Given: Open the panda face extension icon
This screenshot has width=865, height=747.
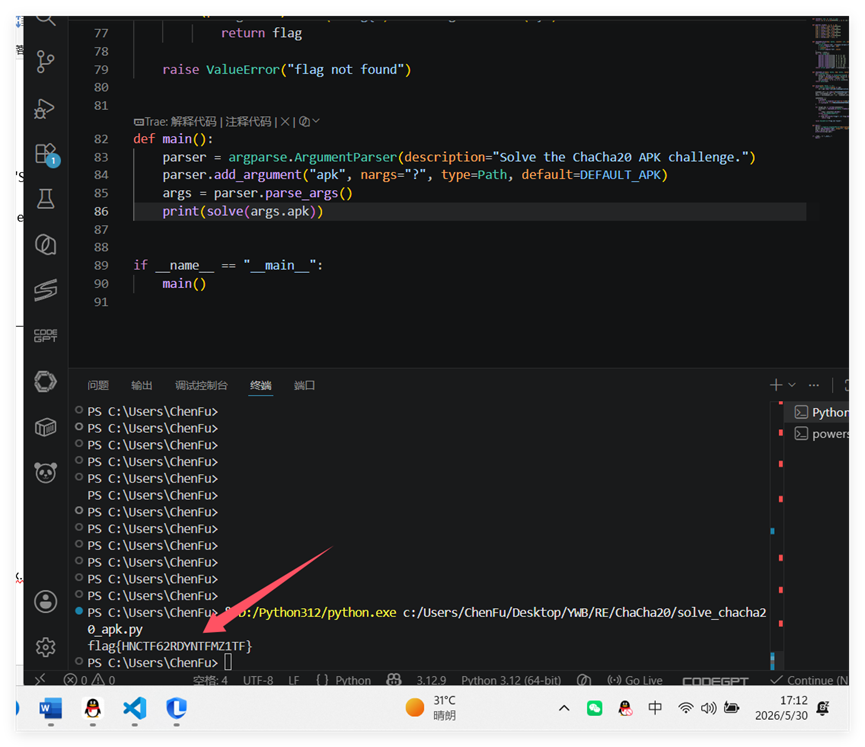Looking at the screenshot, I should tap(45, 473).
